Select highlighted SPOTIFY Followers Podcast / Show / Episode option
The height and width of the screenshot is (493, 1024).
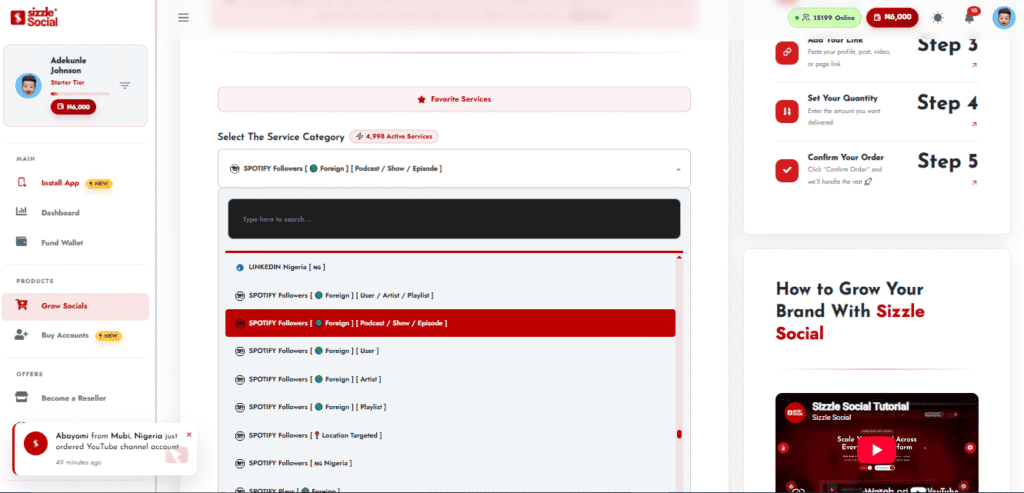click(451, 323)
